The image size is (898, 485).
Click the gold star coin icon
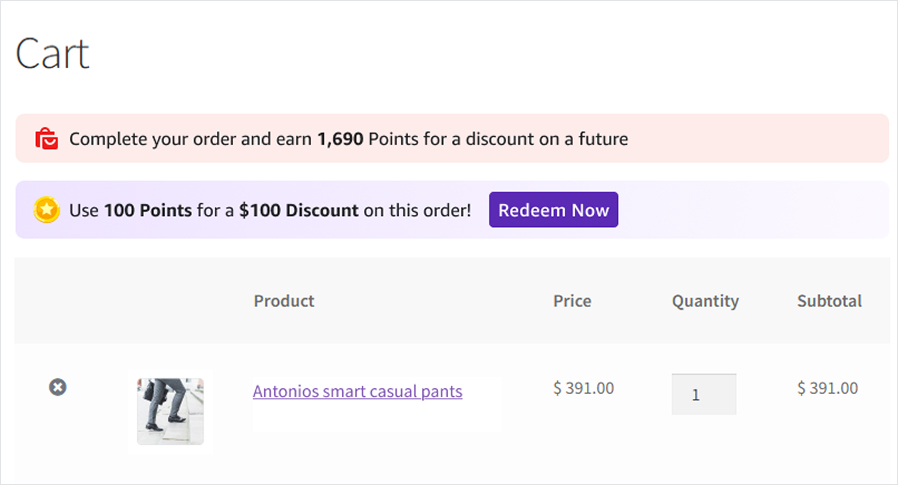(46, 210)
